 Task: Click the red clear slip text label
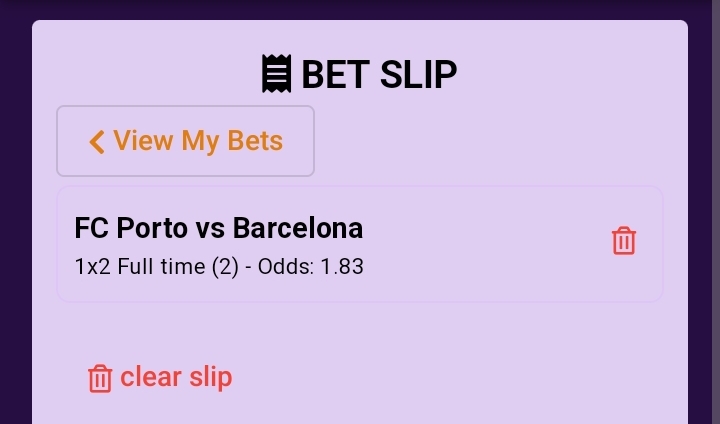[176, 377]
